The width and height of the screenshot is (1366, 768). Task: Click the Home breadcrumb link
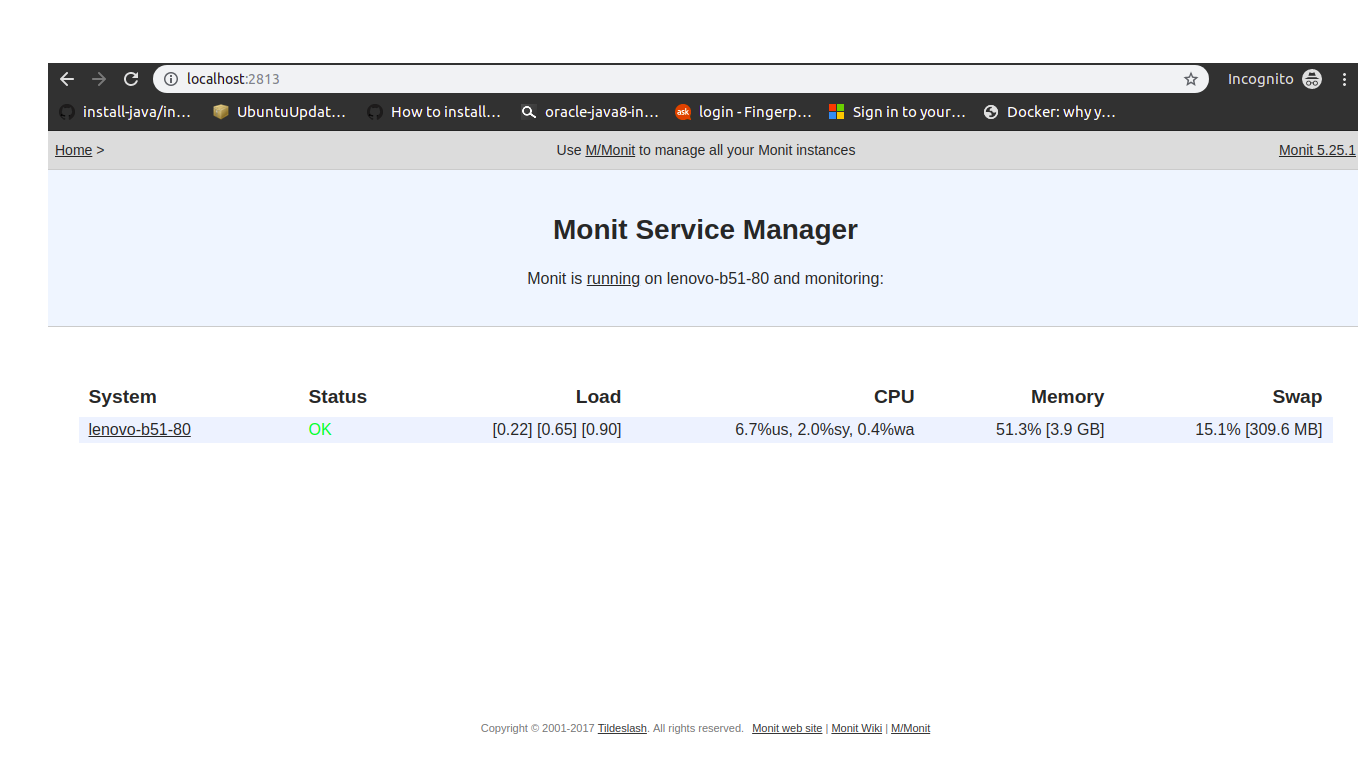[73, 150]
